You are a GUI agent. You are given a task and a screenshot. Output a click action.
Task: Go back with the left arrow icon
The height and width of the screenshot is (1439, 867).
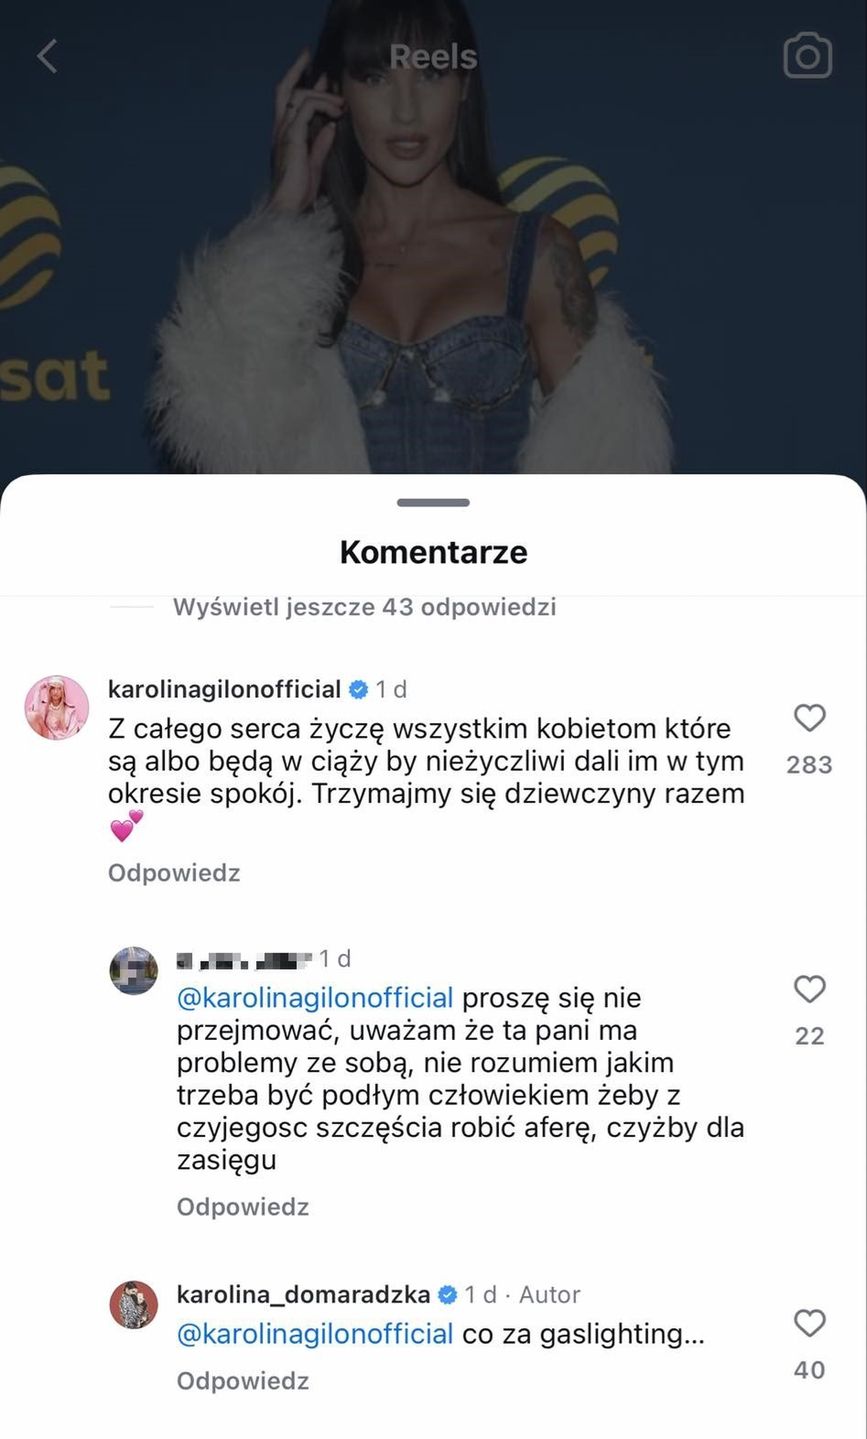tap(47, 56)
